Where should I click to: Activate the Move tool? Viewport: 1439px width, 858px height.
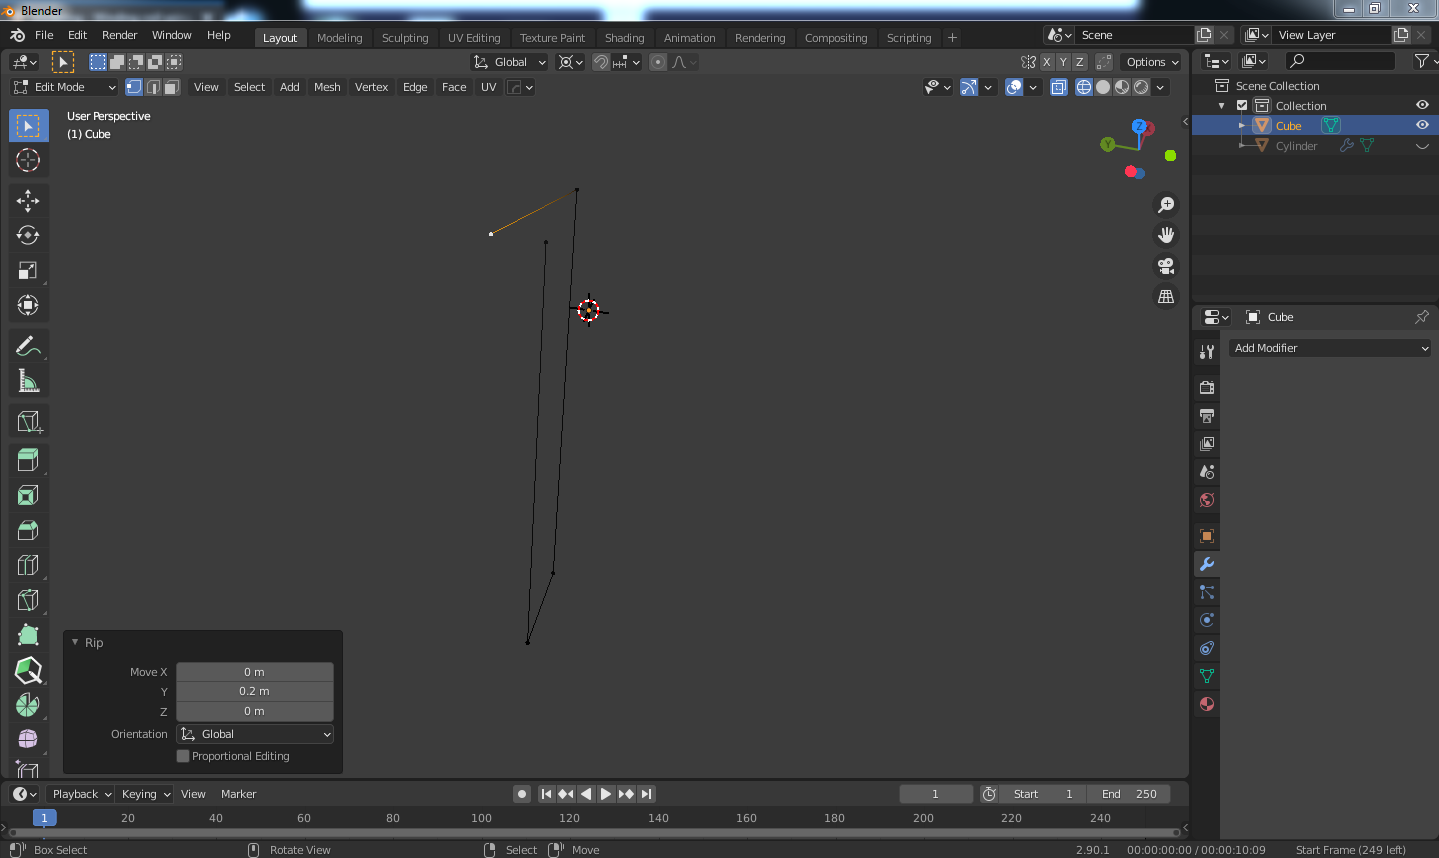point(28,201)
